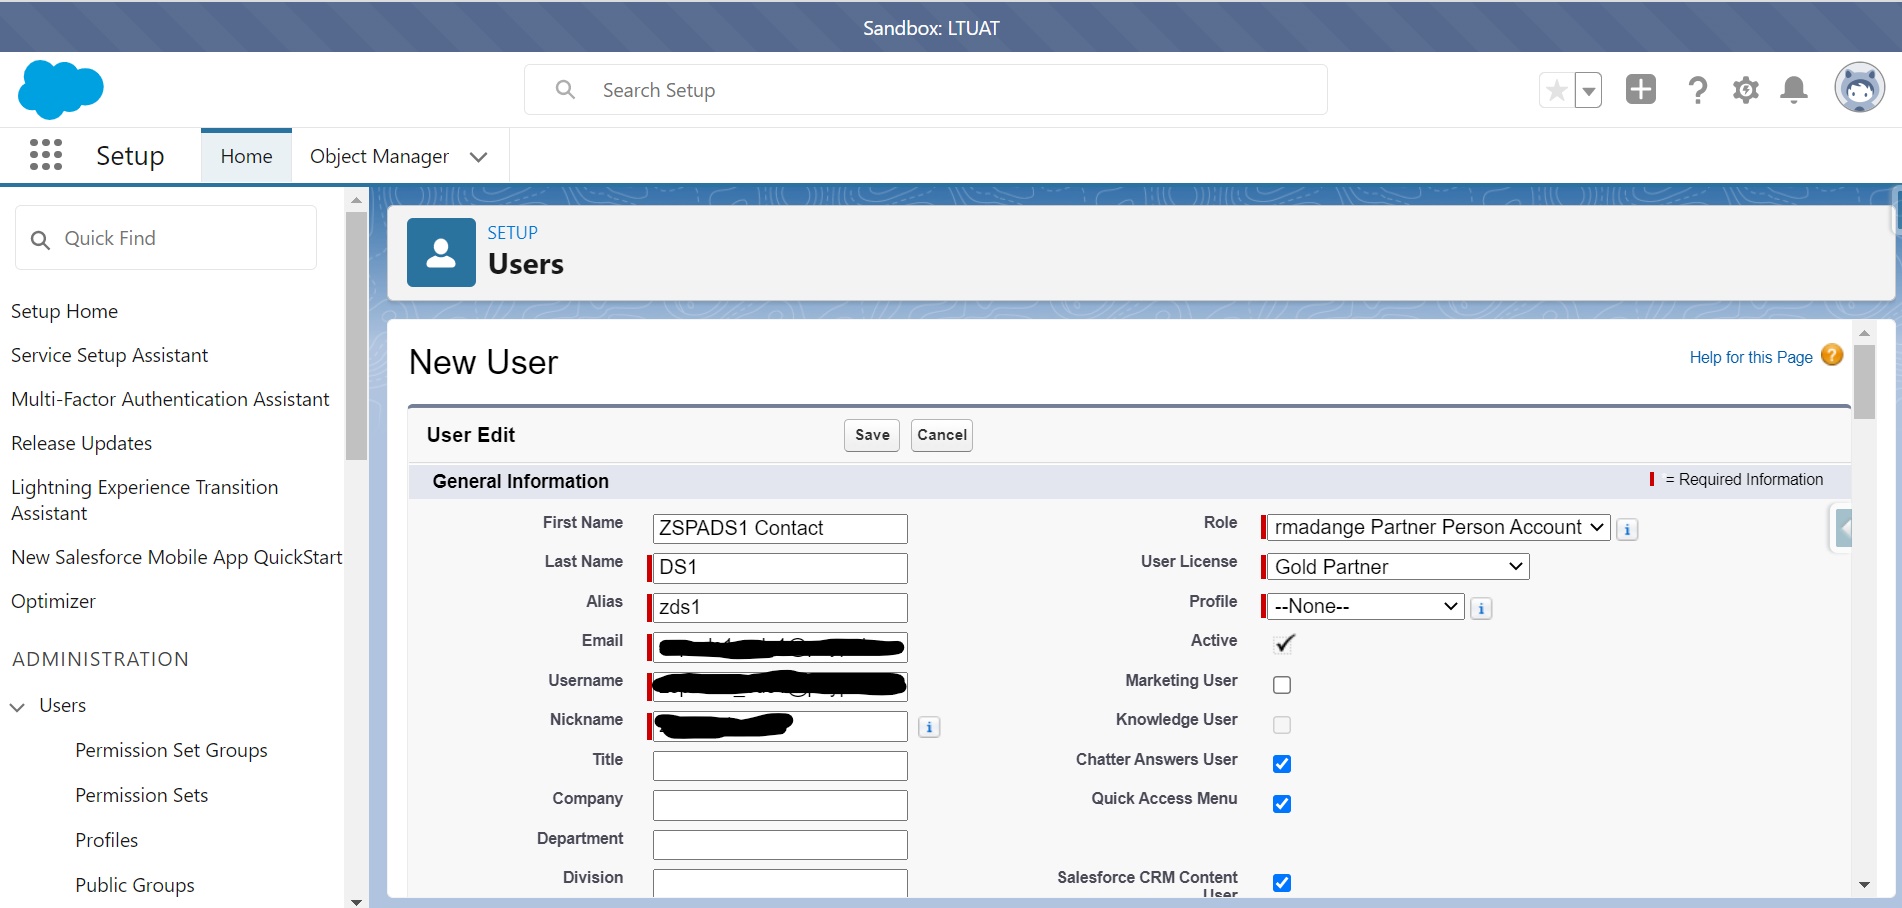The width and height of the screenshot is (1902, 908).
Task: Switch to the Home tab
Action: pyautogui.click(x=246, y=157)
